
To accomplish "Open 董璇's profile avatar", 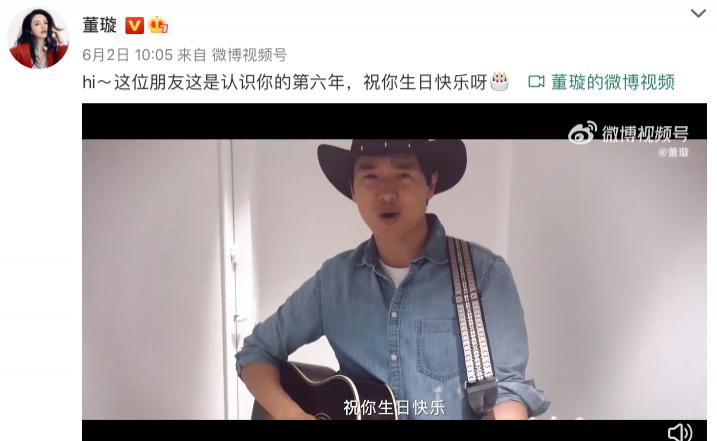I will tap(38, 38).
